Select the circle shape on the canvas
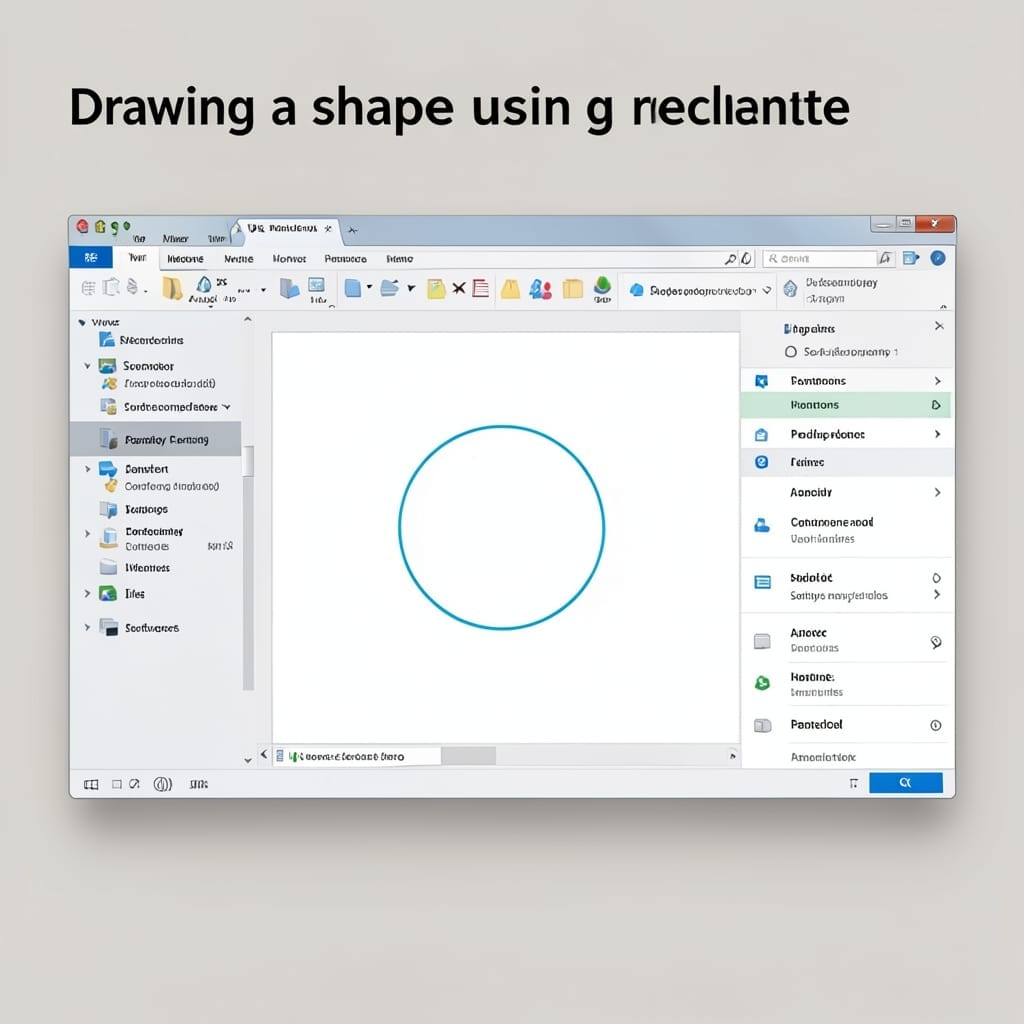 point(502,528)
